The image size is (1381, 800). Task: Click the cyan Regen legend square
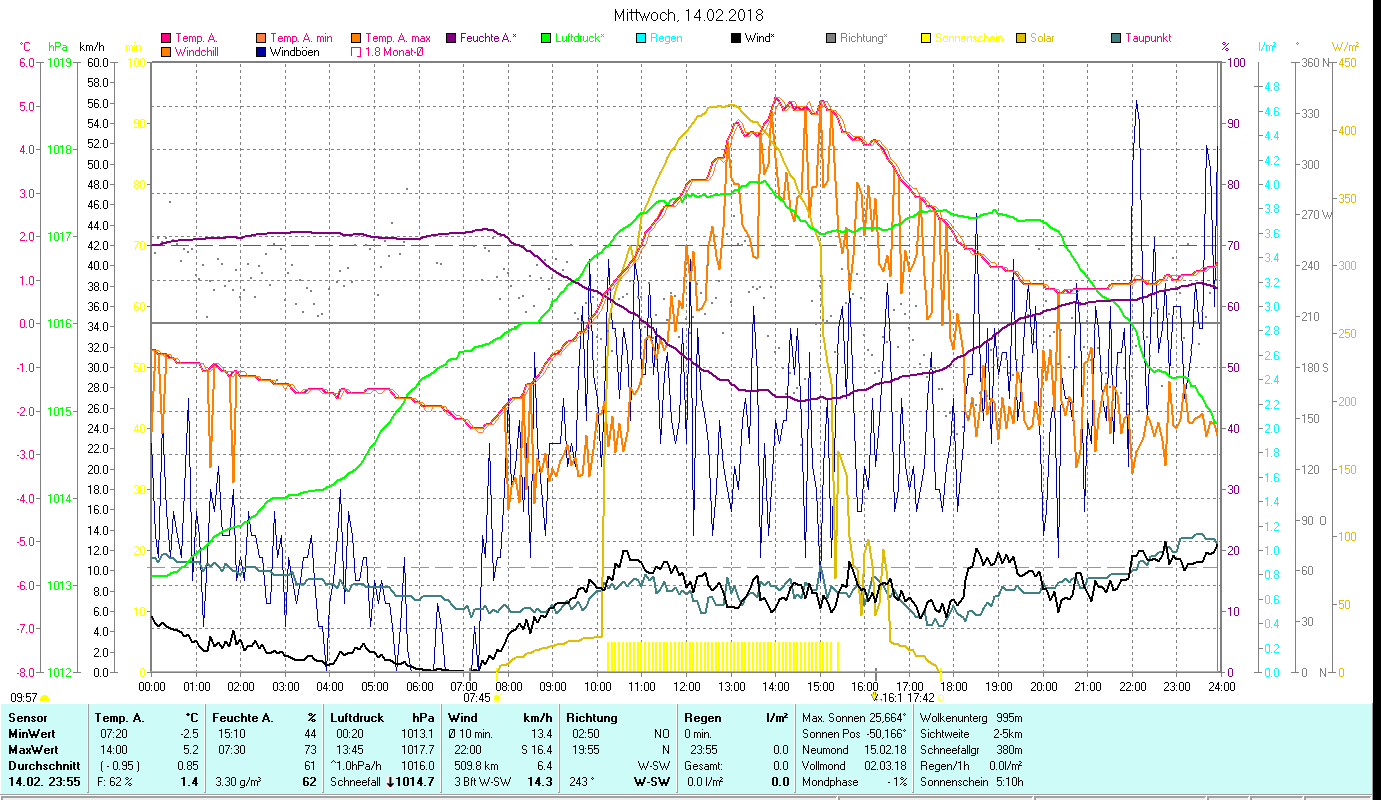[x=641, y=38]
